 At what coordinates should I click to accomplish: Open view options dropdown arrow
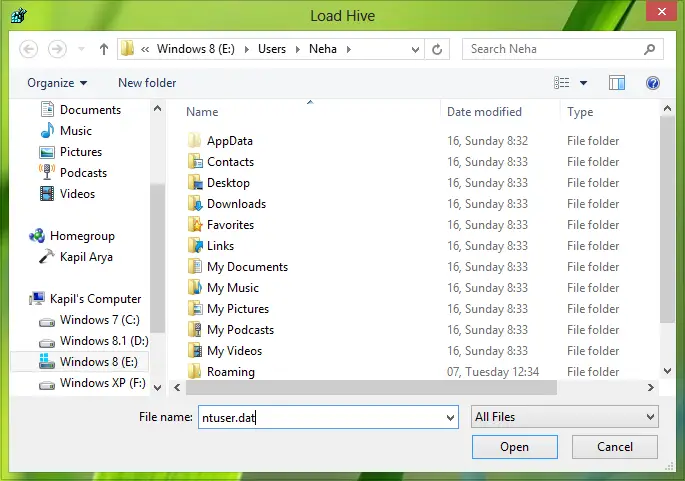tap(584, 83)
